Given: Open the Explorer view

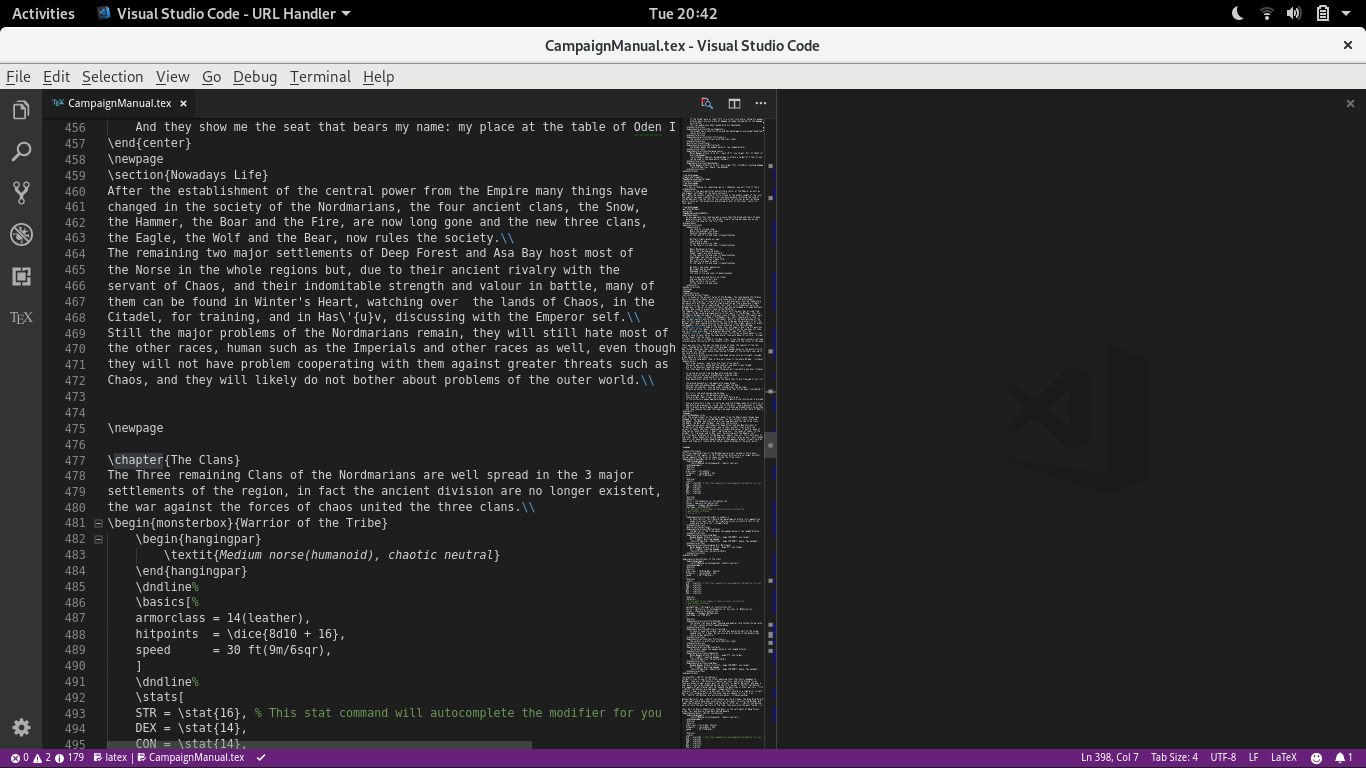Looking at the screenshot, I should point(20,109).
